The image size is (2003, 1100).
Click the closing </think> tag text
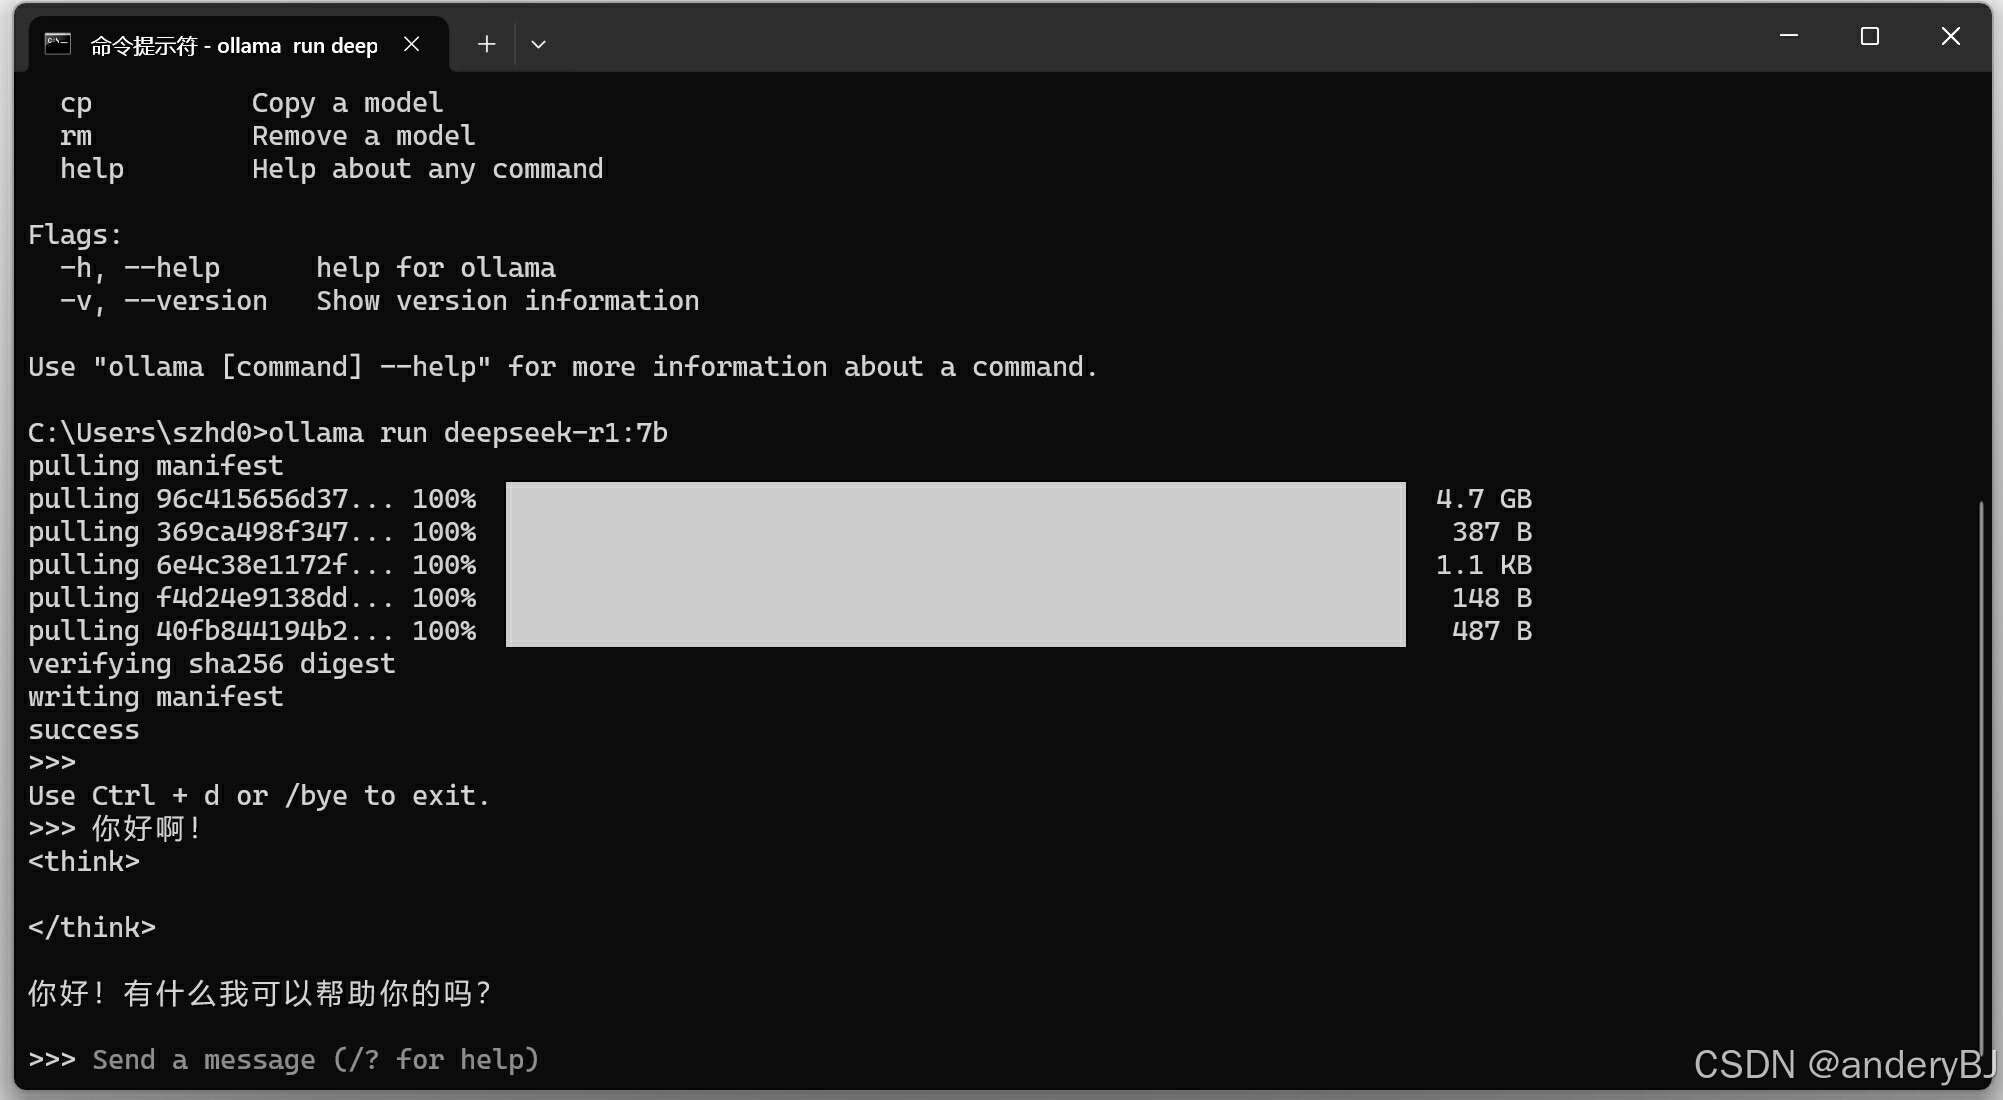click(92, 927)
